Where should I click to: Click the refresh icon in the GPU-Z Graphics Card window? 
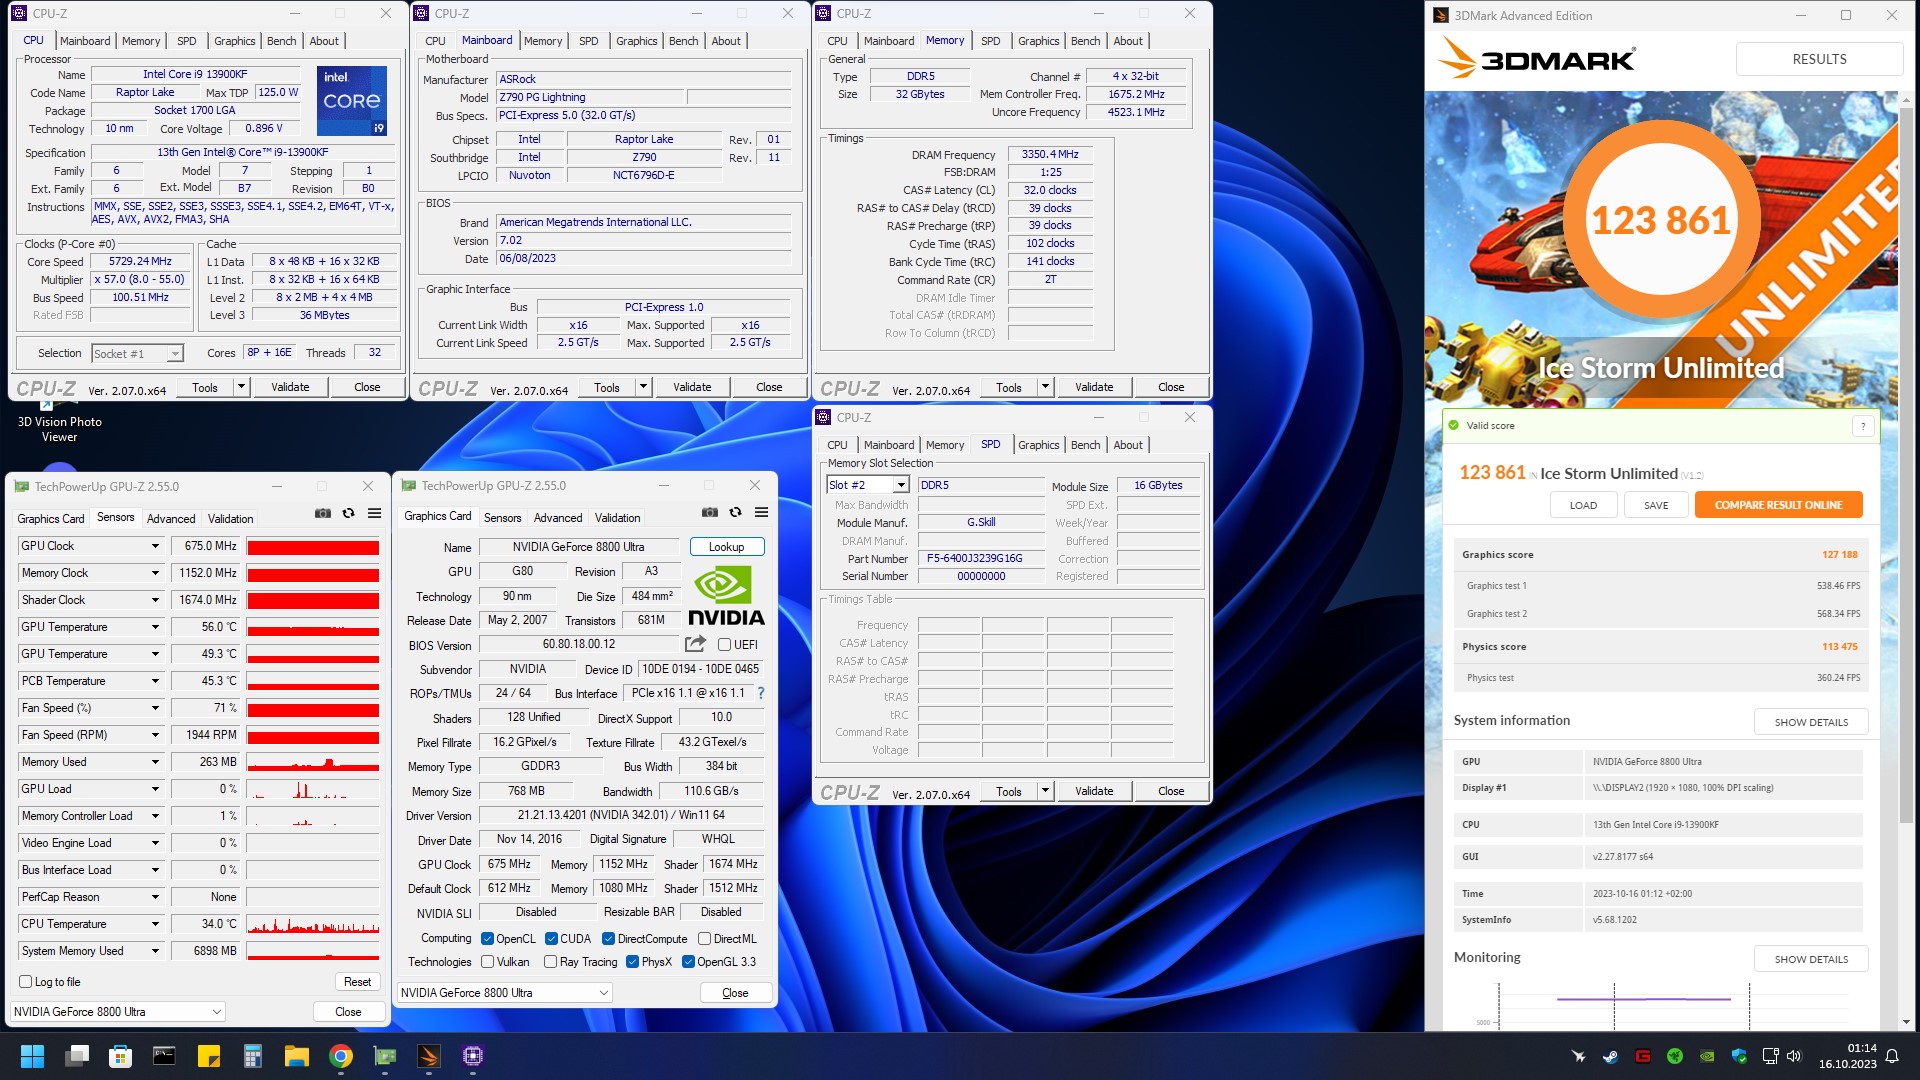[x=735, y=512]
